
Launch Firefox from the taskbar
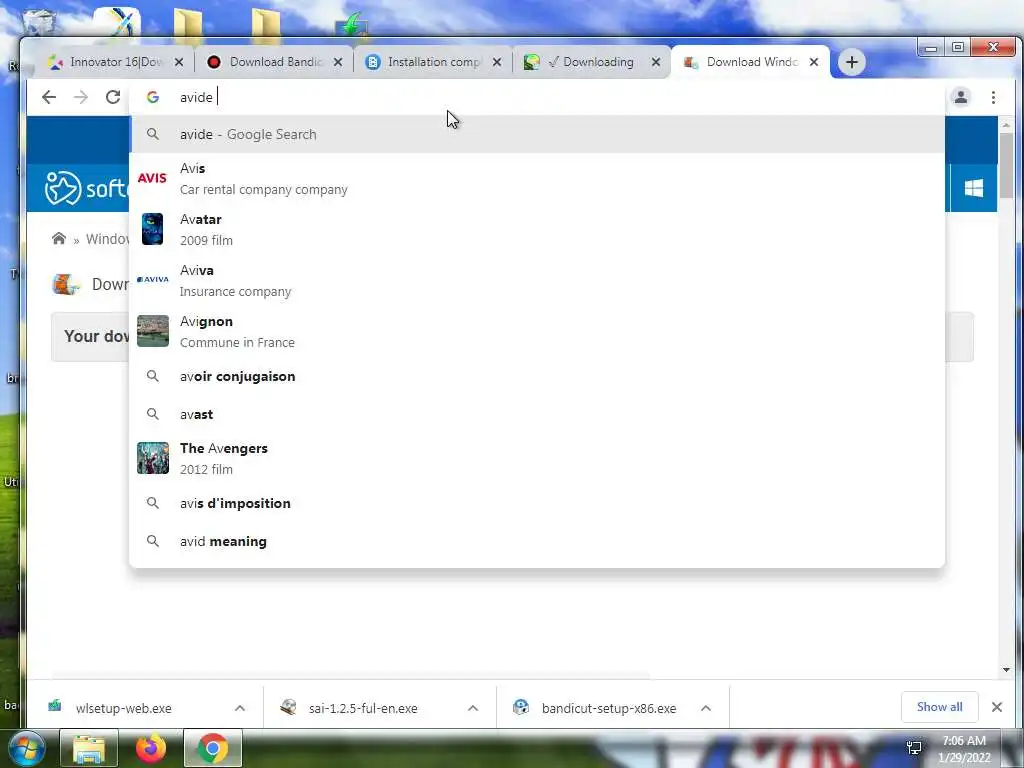point(151,748)
